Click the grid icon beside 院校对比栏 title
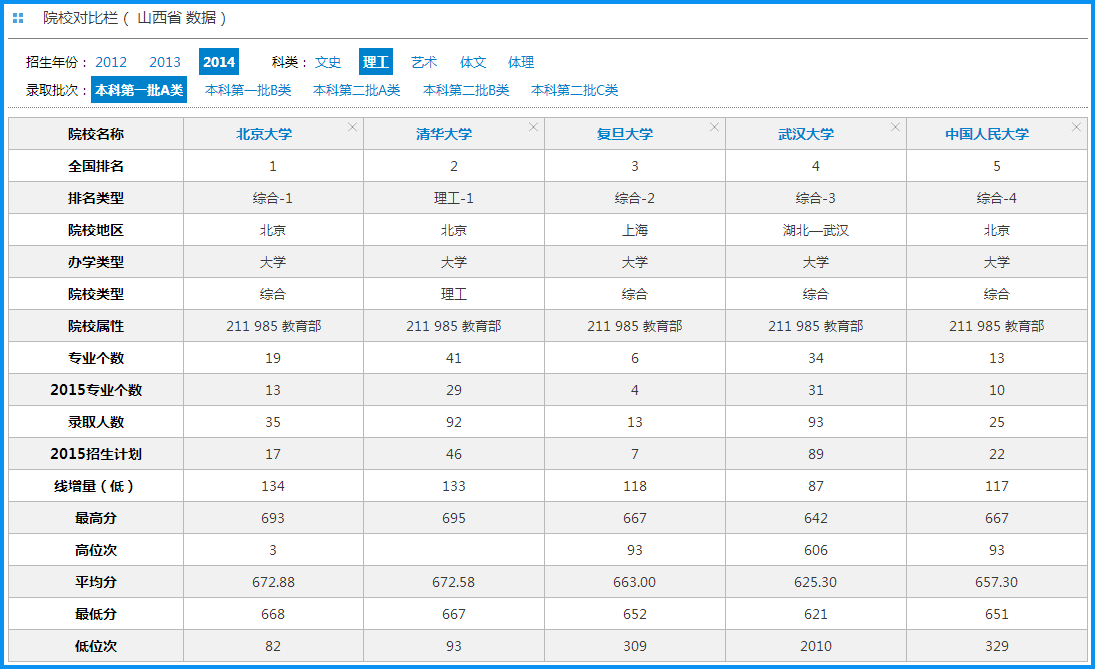The width and height of the screenshot is (1095, 669). coord(18,18)
